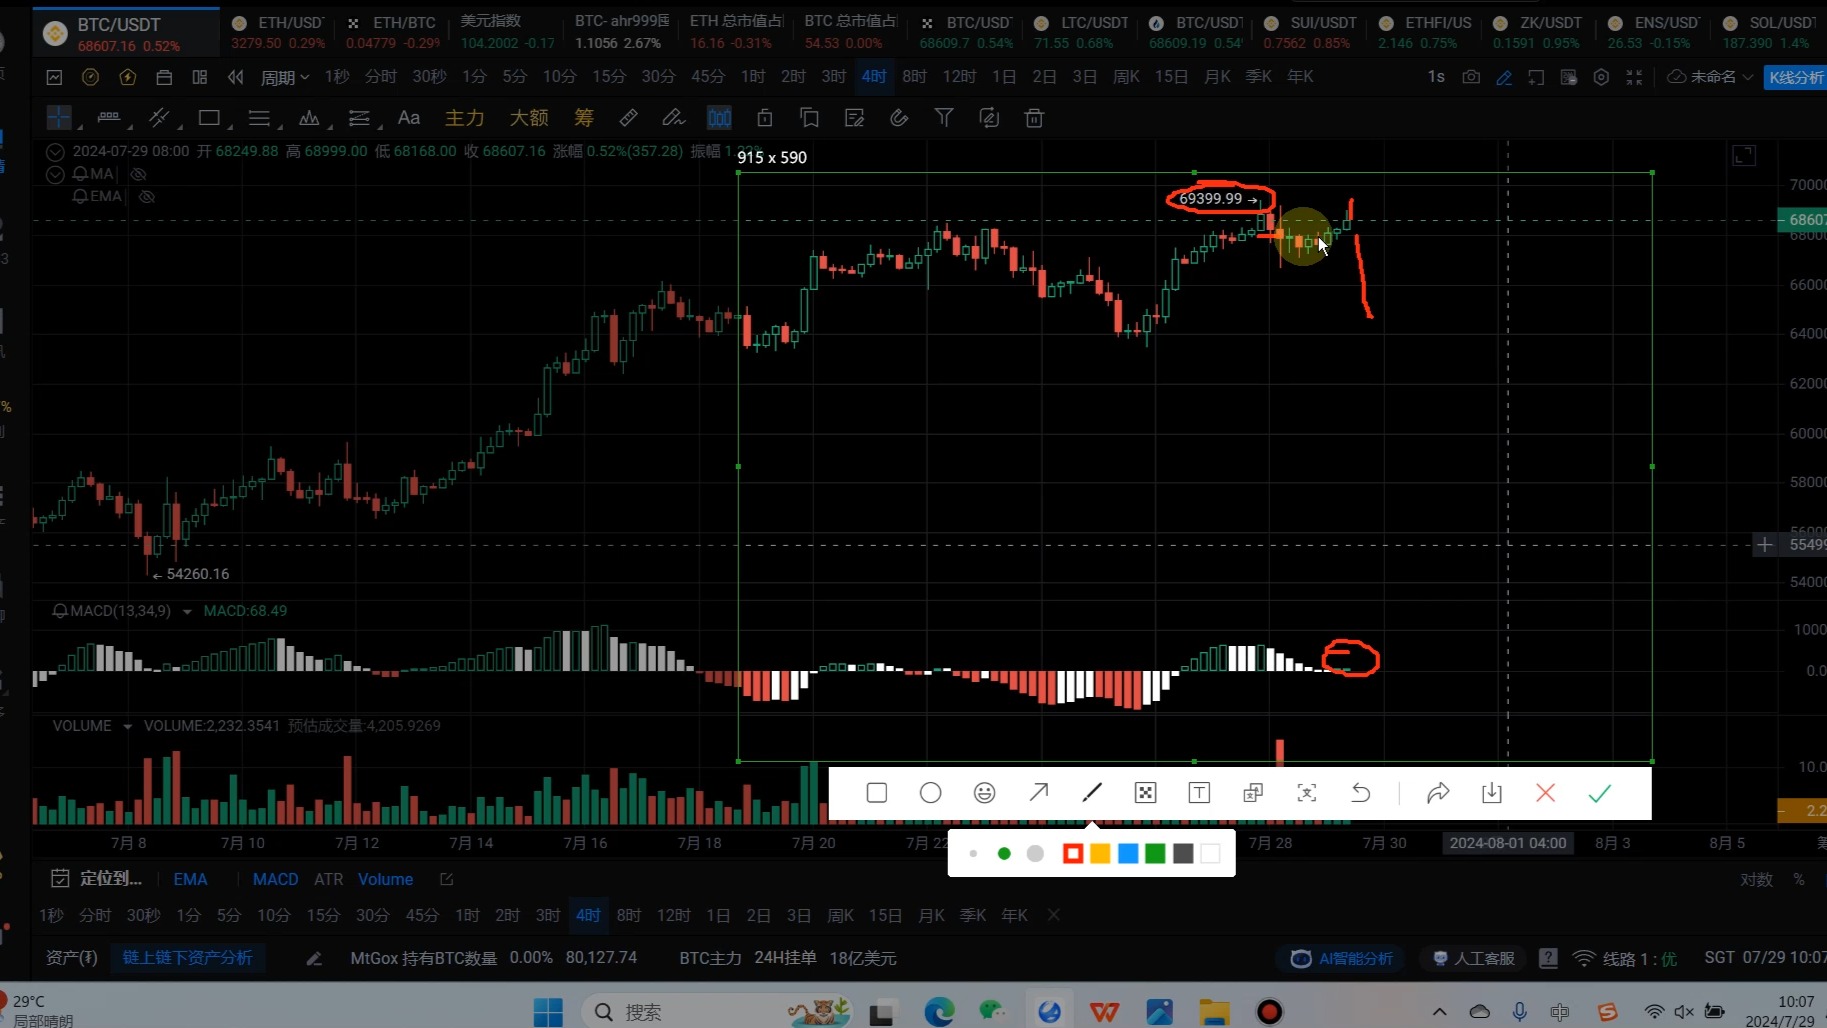Pick the blue brush color swatch
Screen dimensions: 1827x1028
(x=1128, y=853)
